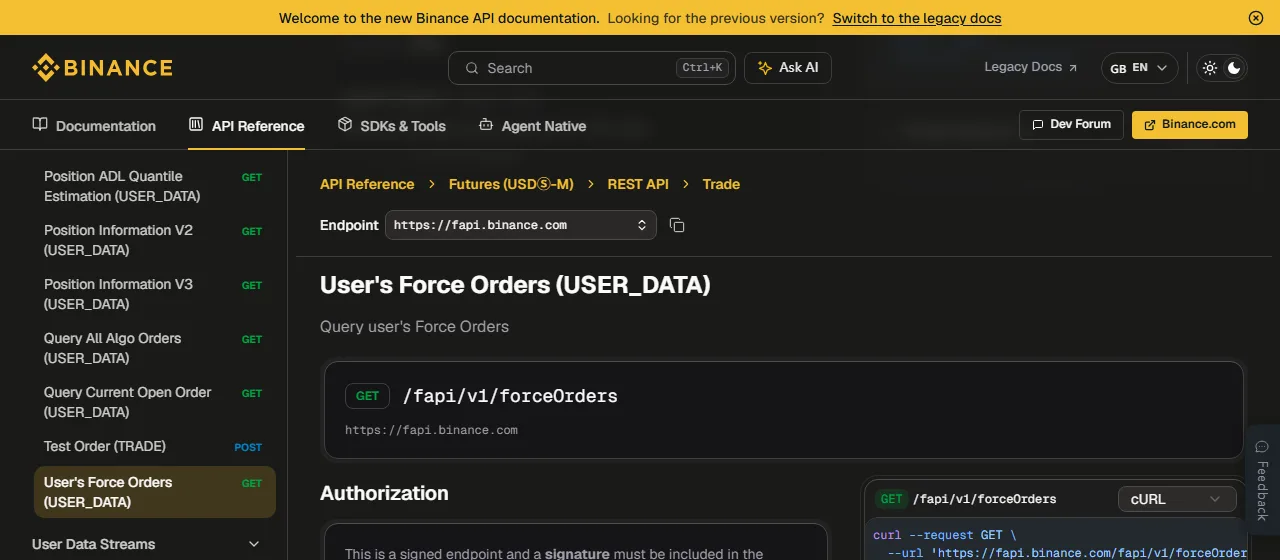
Task: Go to REST API breadcrumb
Action: pyautogui.click(x=638, y=184)
